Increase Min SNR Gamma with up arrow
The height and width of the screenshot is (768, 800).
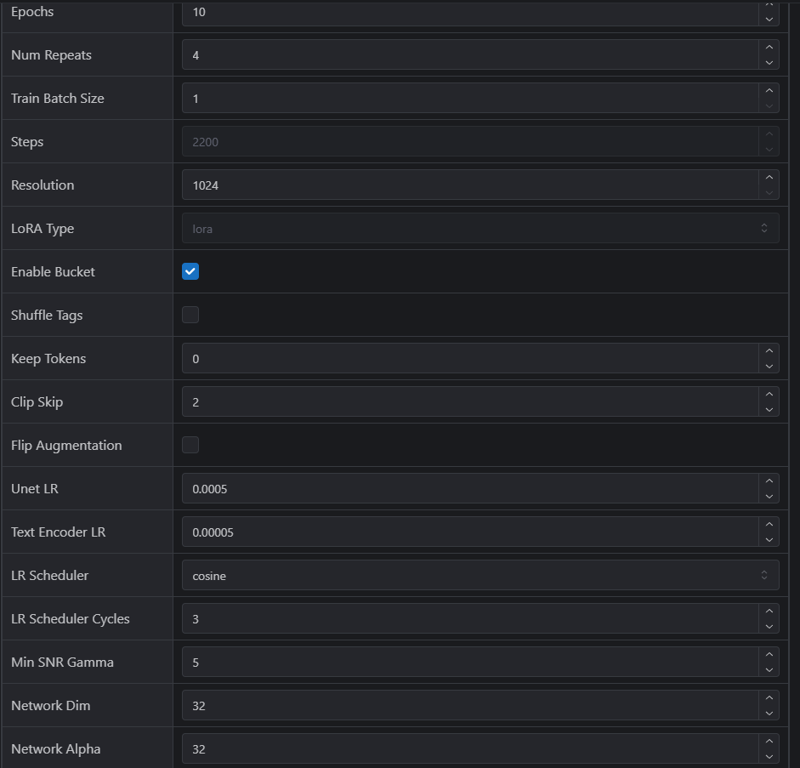click(x=768, y=654)
